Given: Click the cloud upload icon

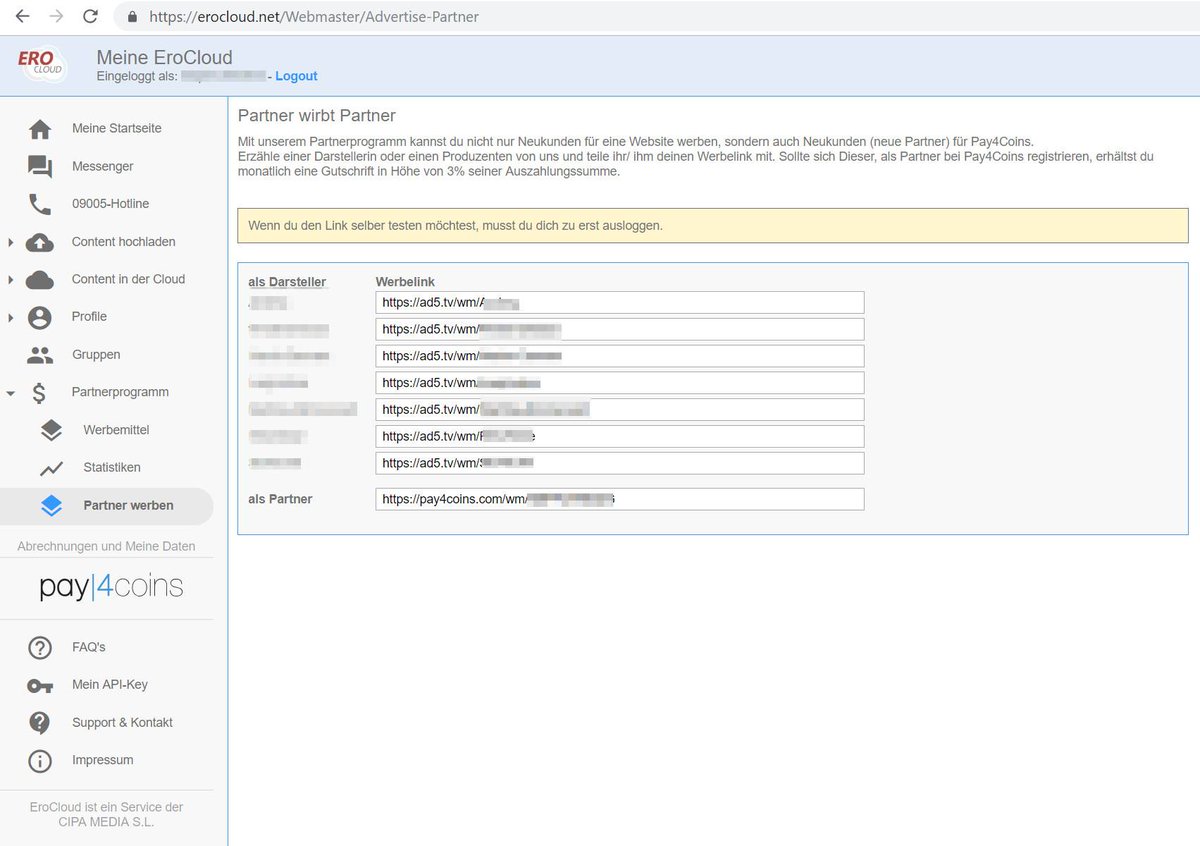Looking at the screenshot, I should (x=40, y=242).
